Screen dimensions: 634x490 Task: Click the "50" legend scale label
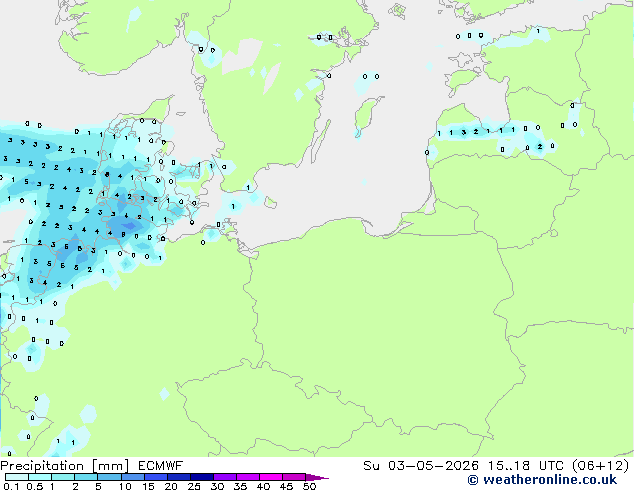coord(309,486)
